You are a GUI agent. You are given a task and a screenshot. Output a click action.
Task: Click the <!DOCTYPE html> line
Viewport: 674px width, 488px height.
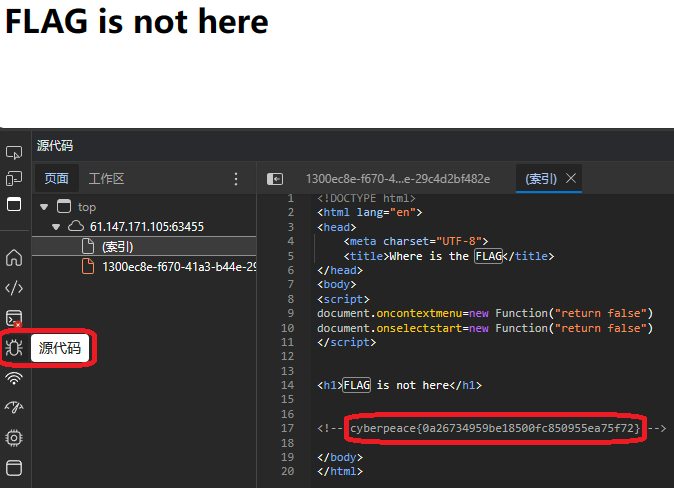(x=366, y=198)
